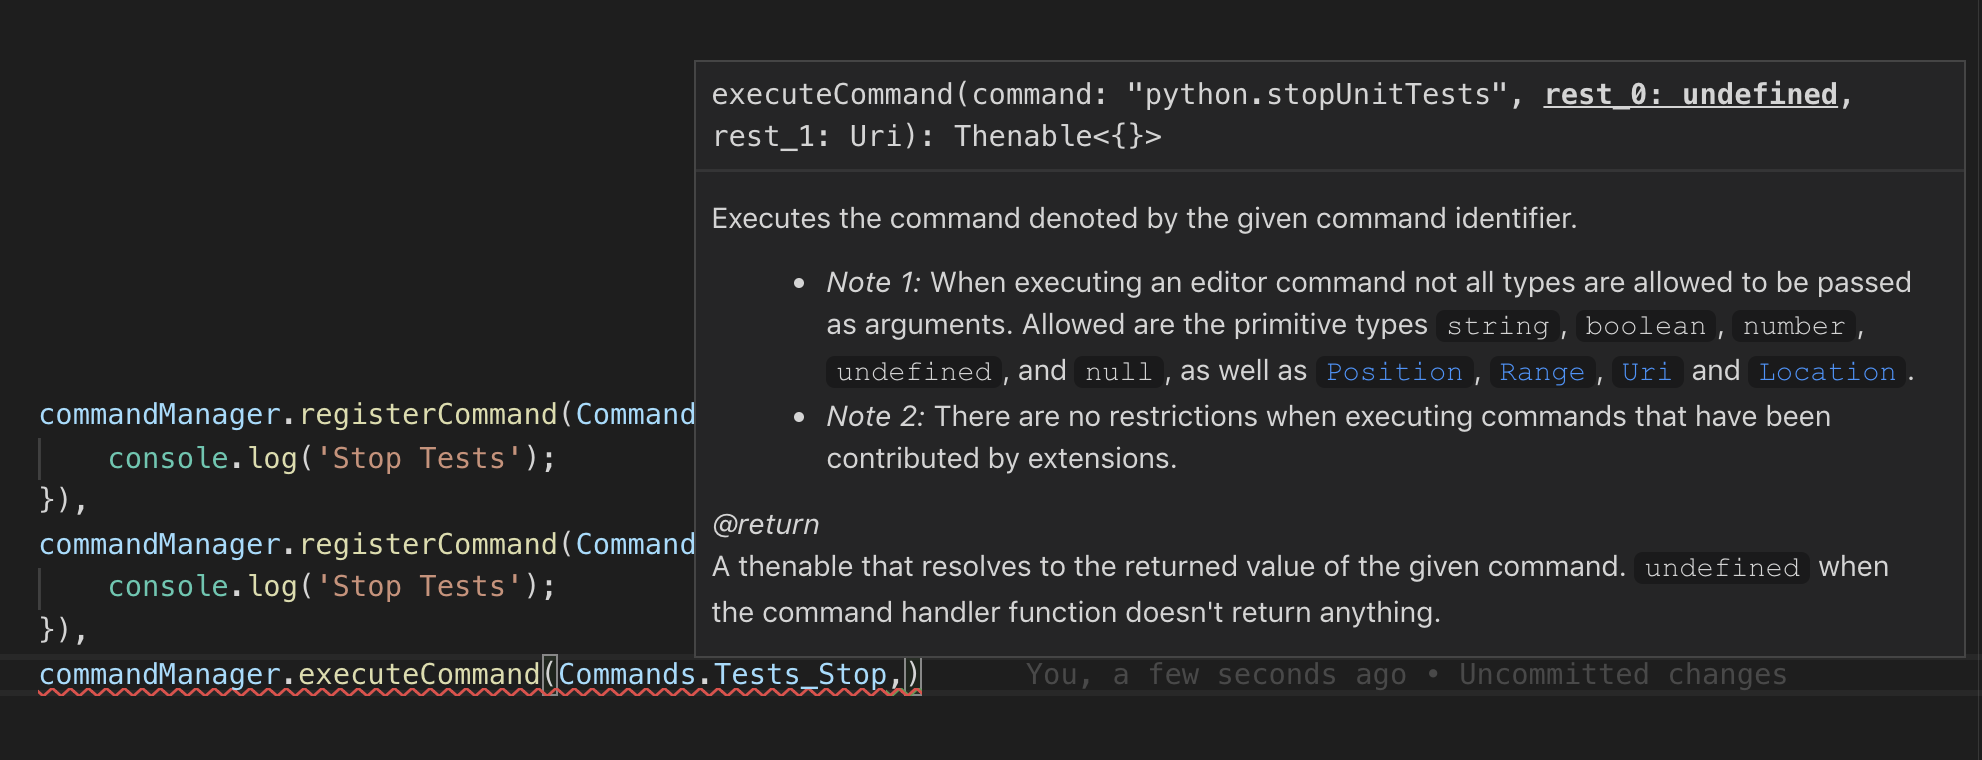Follow the Uri link in Note 1
The width and height of the screenshot is (1982, 760).
[x=1646, y=372]
